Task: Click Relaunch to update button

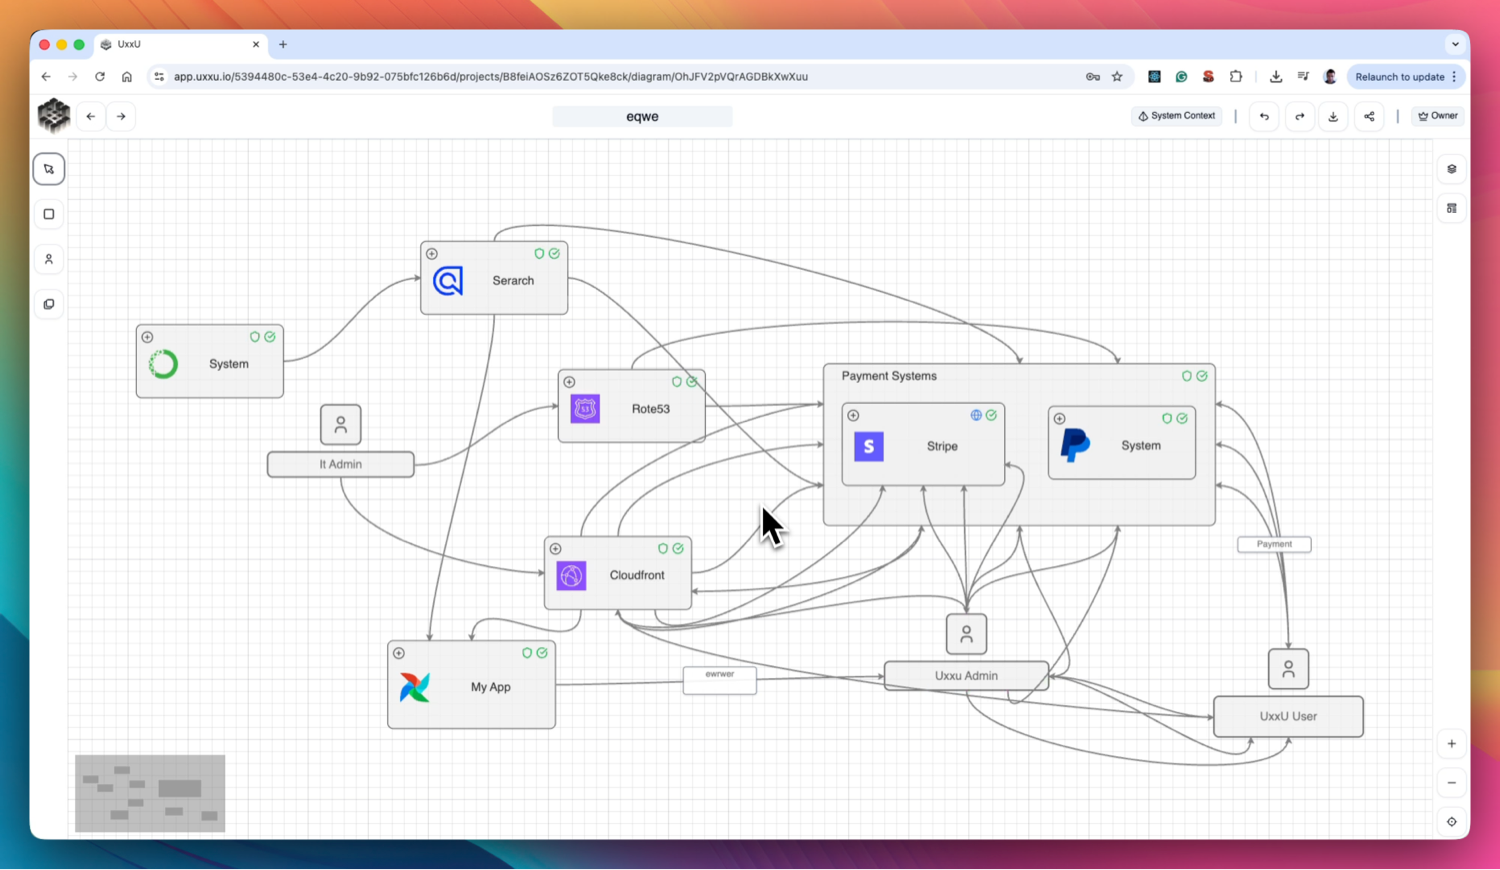Action: click(1399, 77)
